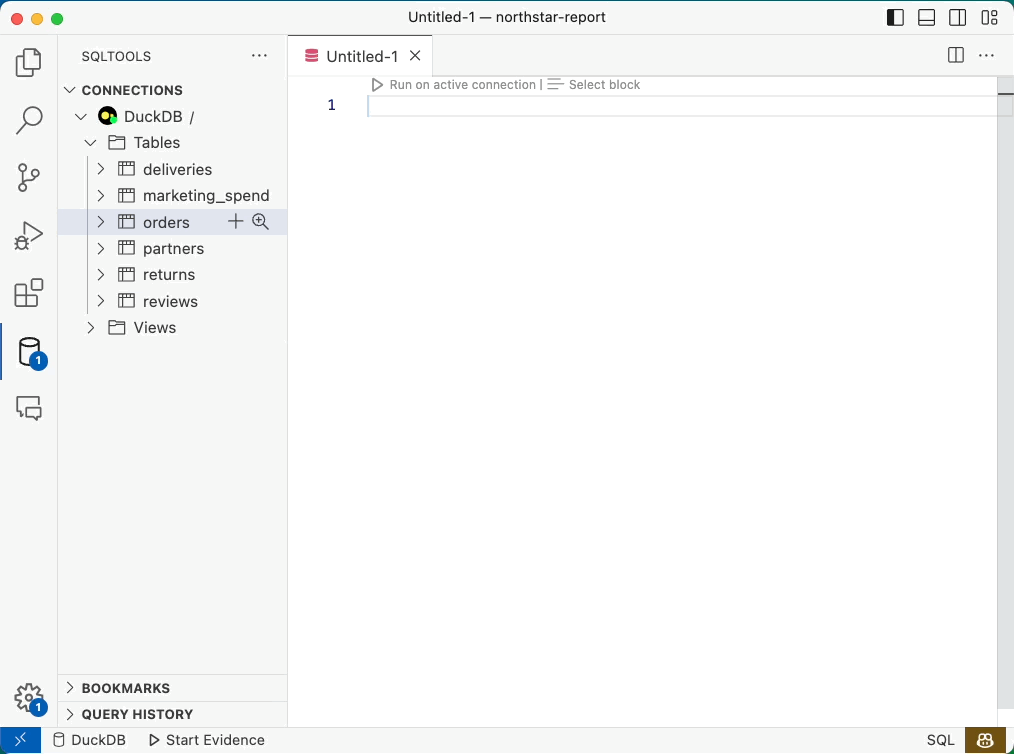Toggle the primary side bar visibility
The image size is (1014, 754).
(x=896, y=17)
